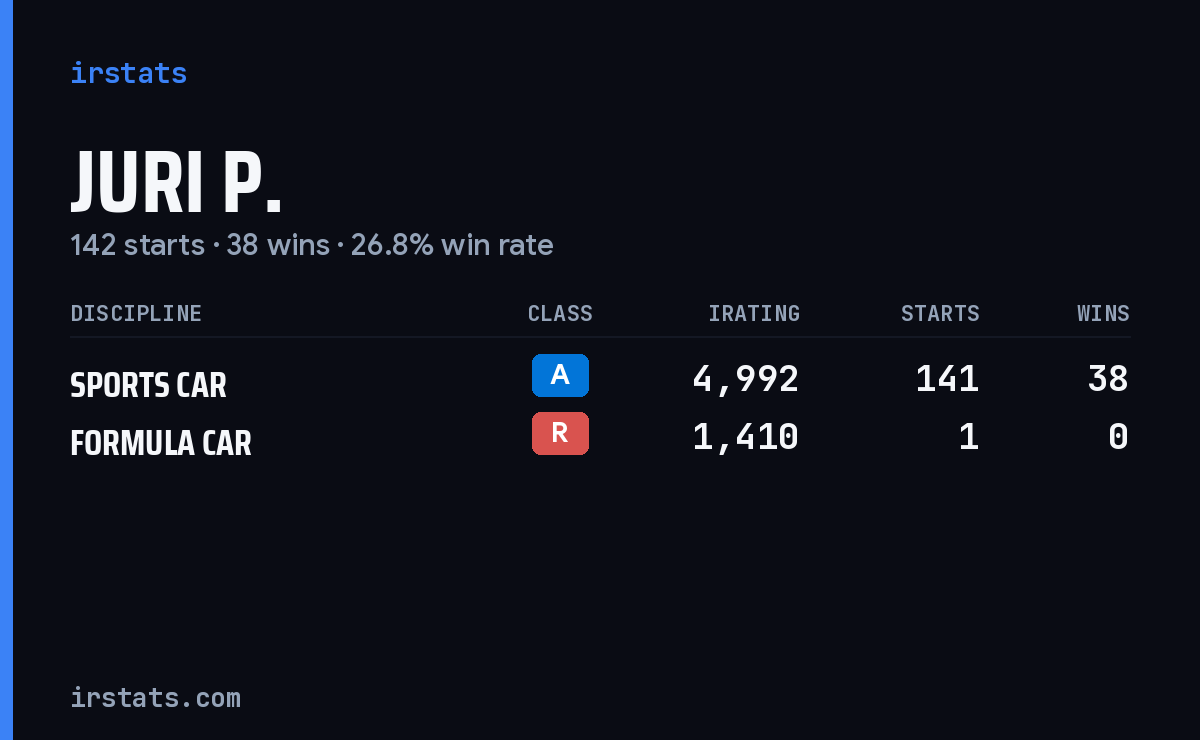The width and height of the screenshot is (1200, 740).
Task: Click the Formula Car wins value 0
Action: 1118,437
